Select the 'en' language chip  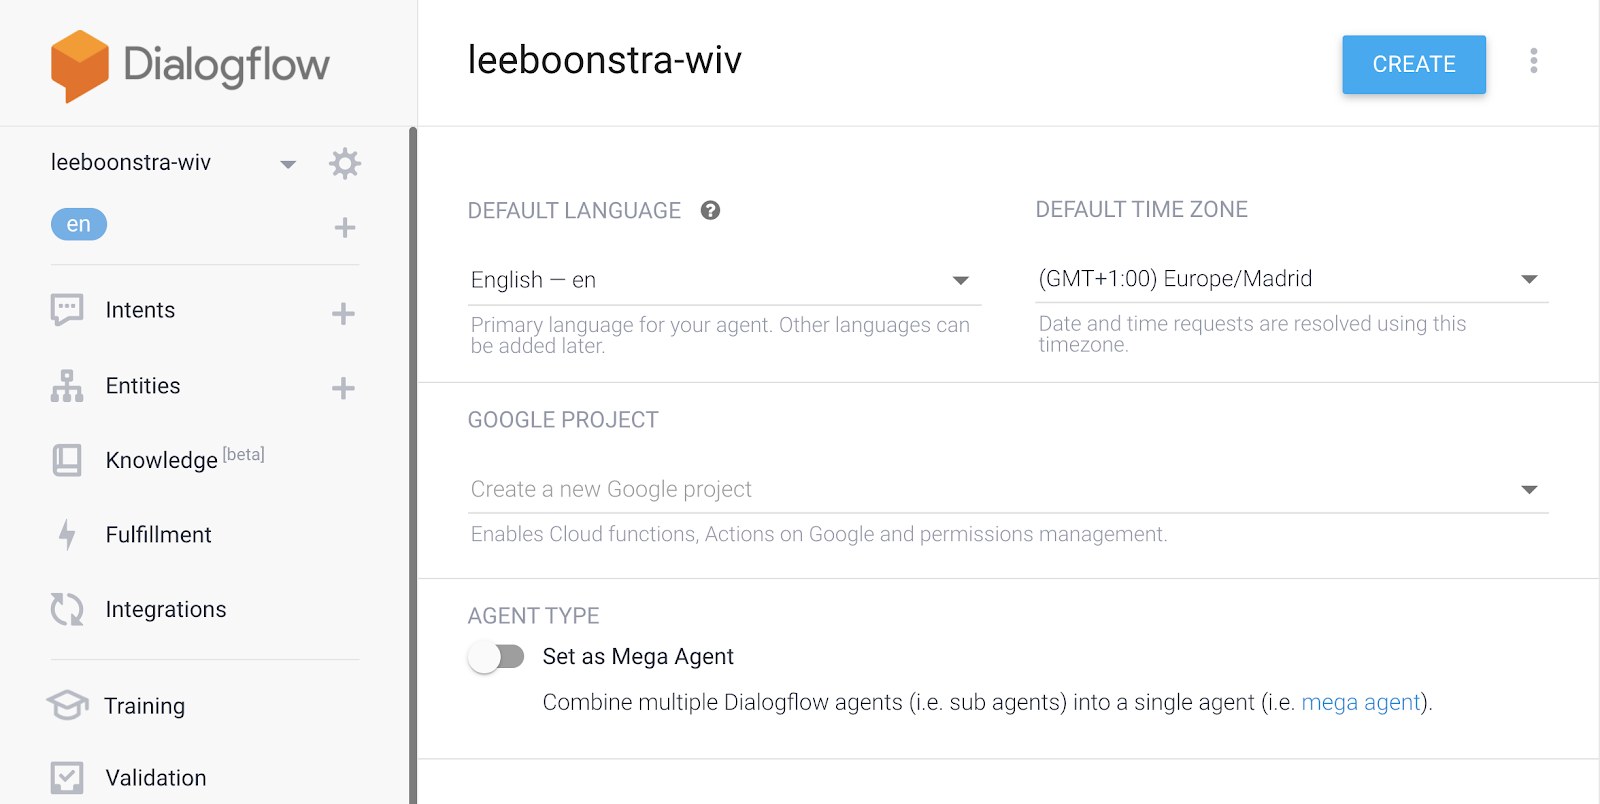point(79,225)
